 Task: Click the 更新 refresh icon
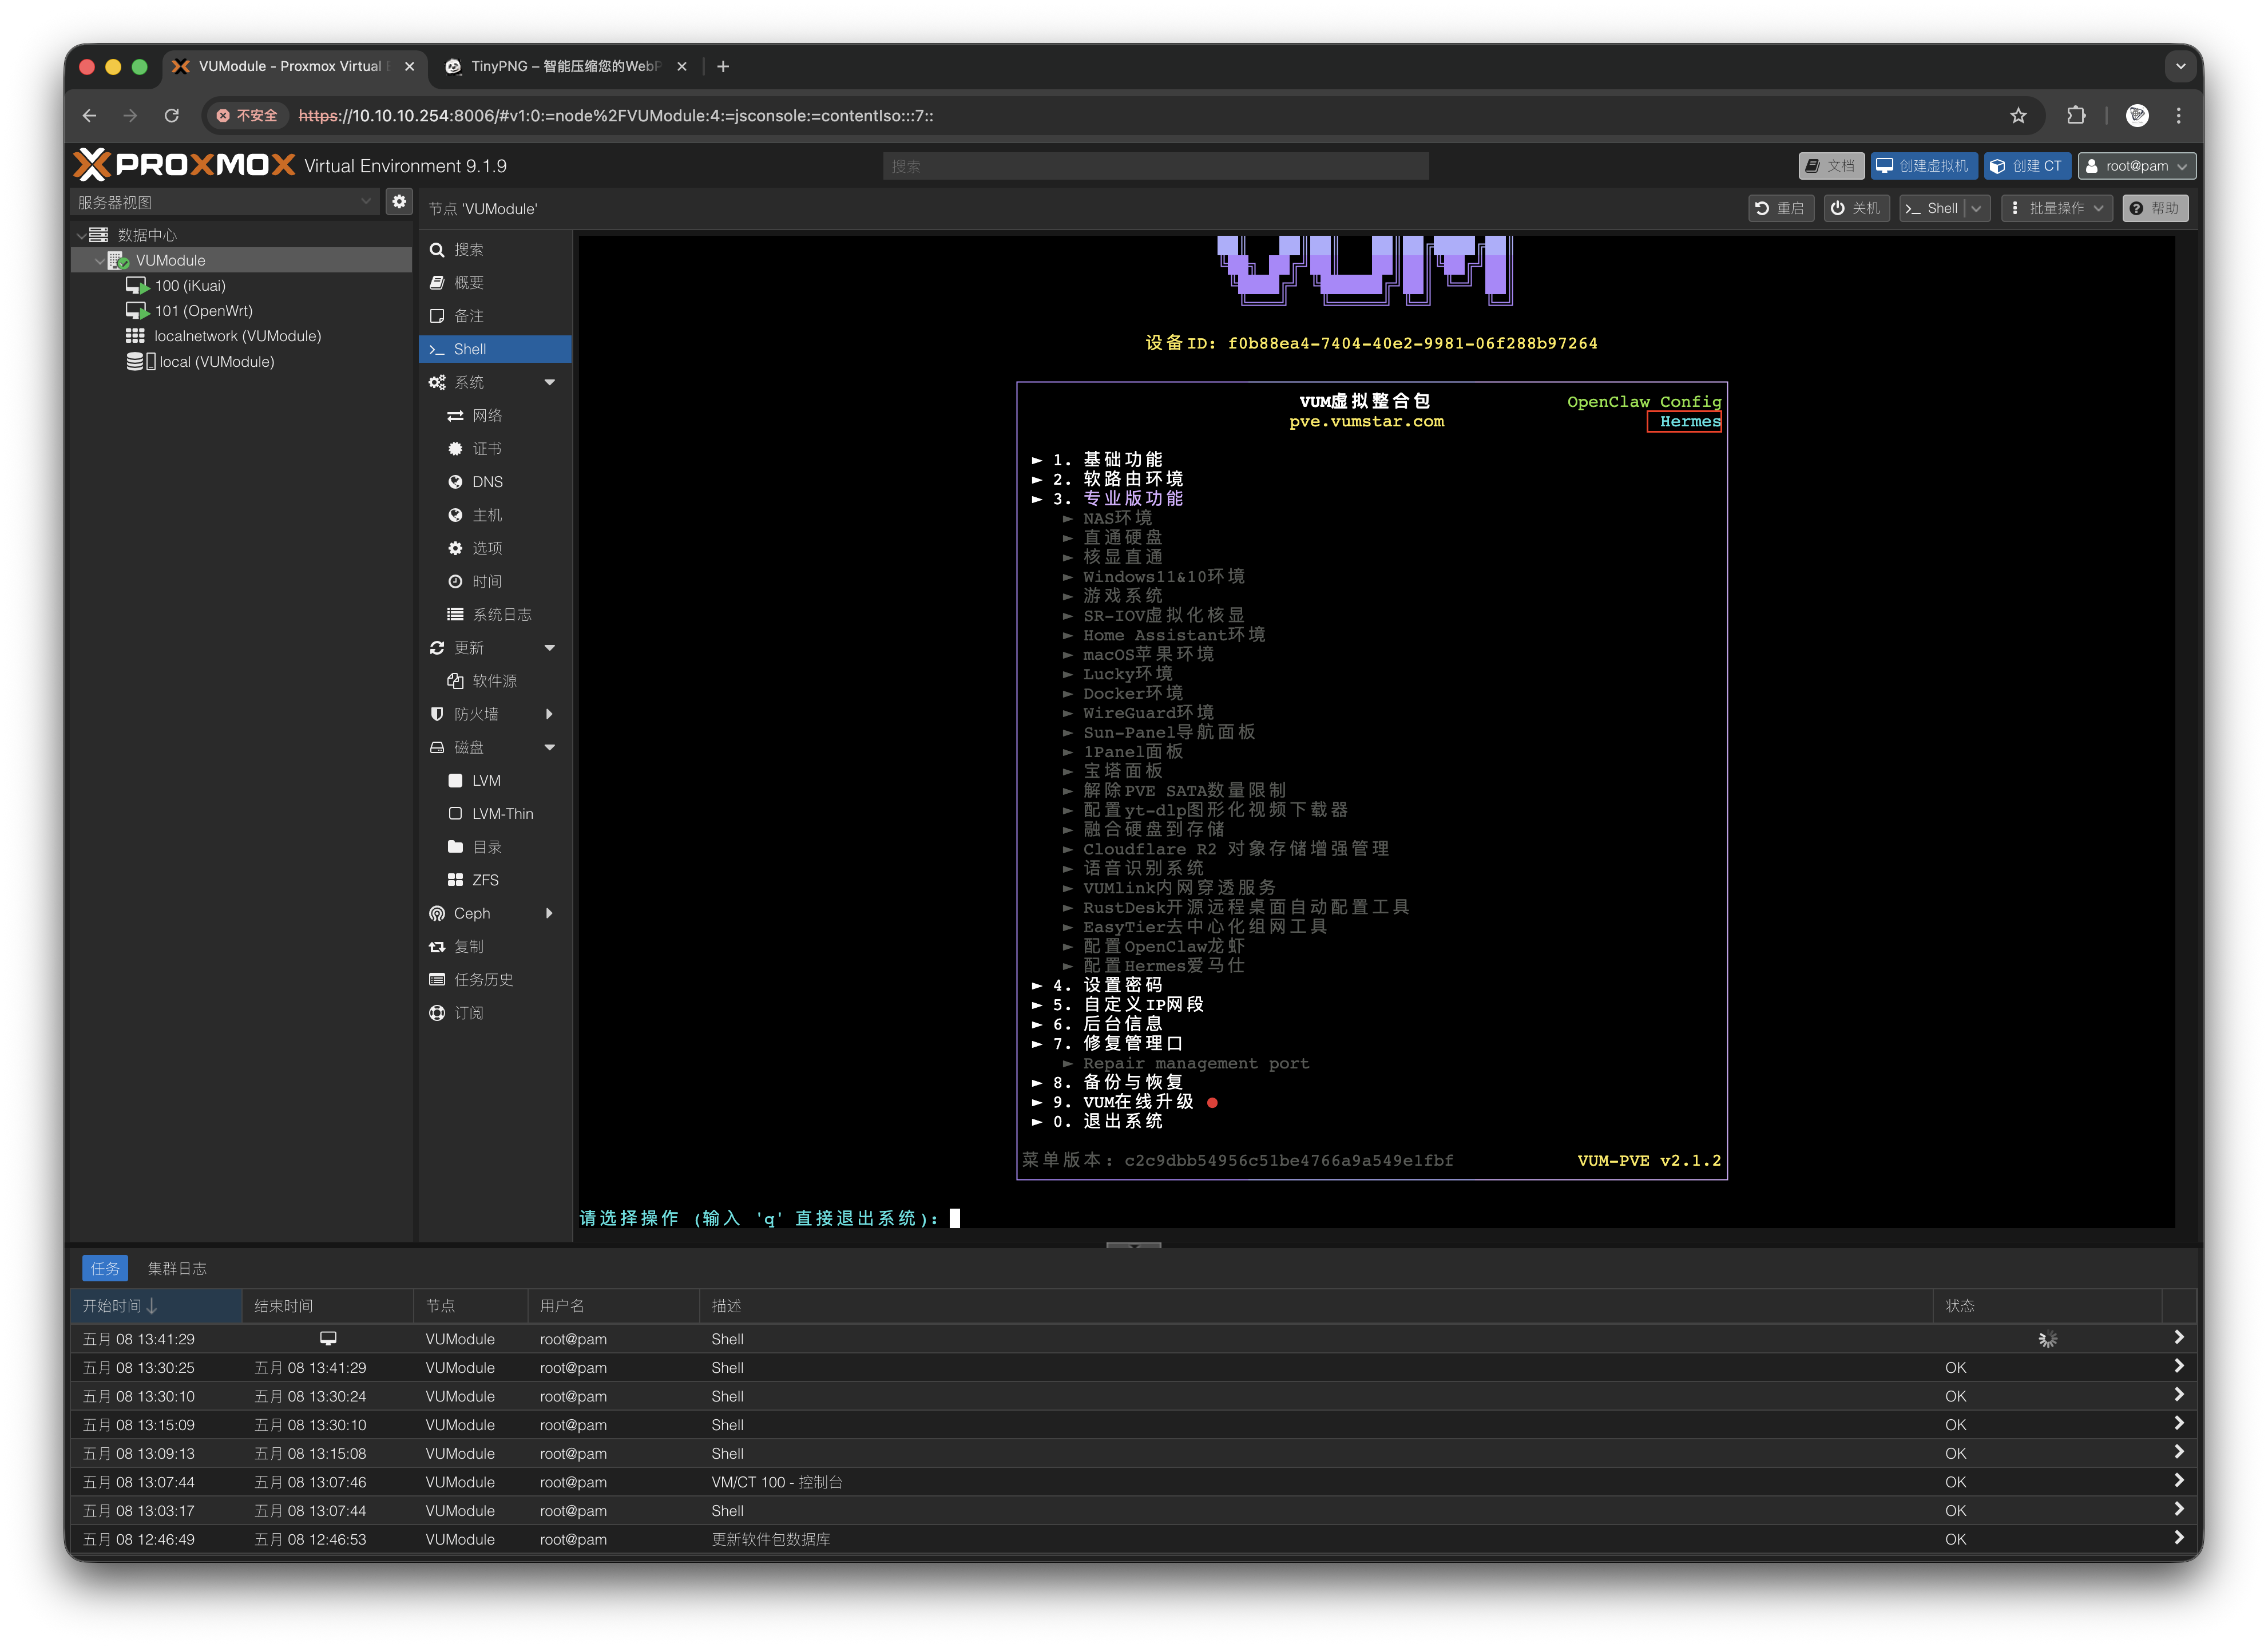437,648
